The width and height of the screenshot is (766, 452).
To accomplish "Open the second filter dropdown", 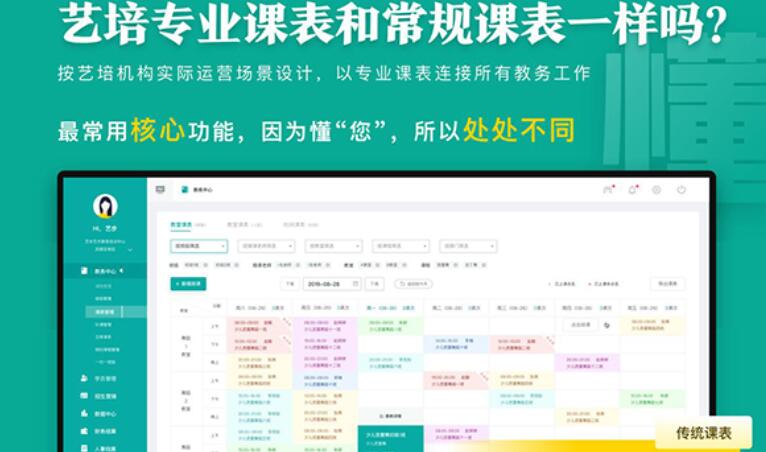I will 266,246.
